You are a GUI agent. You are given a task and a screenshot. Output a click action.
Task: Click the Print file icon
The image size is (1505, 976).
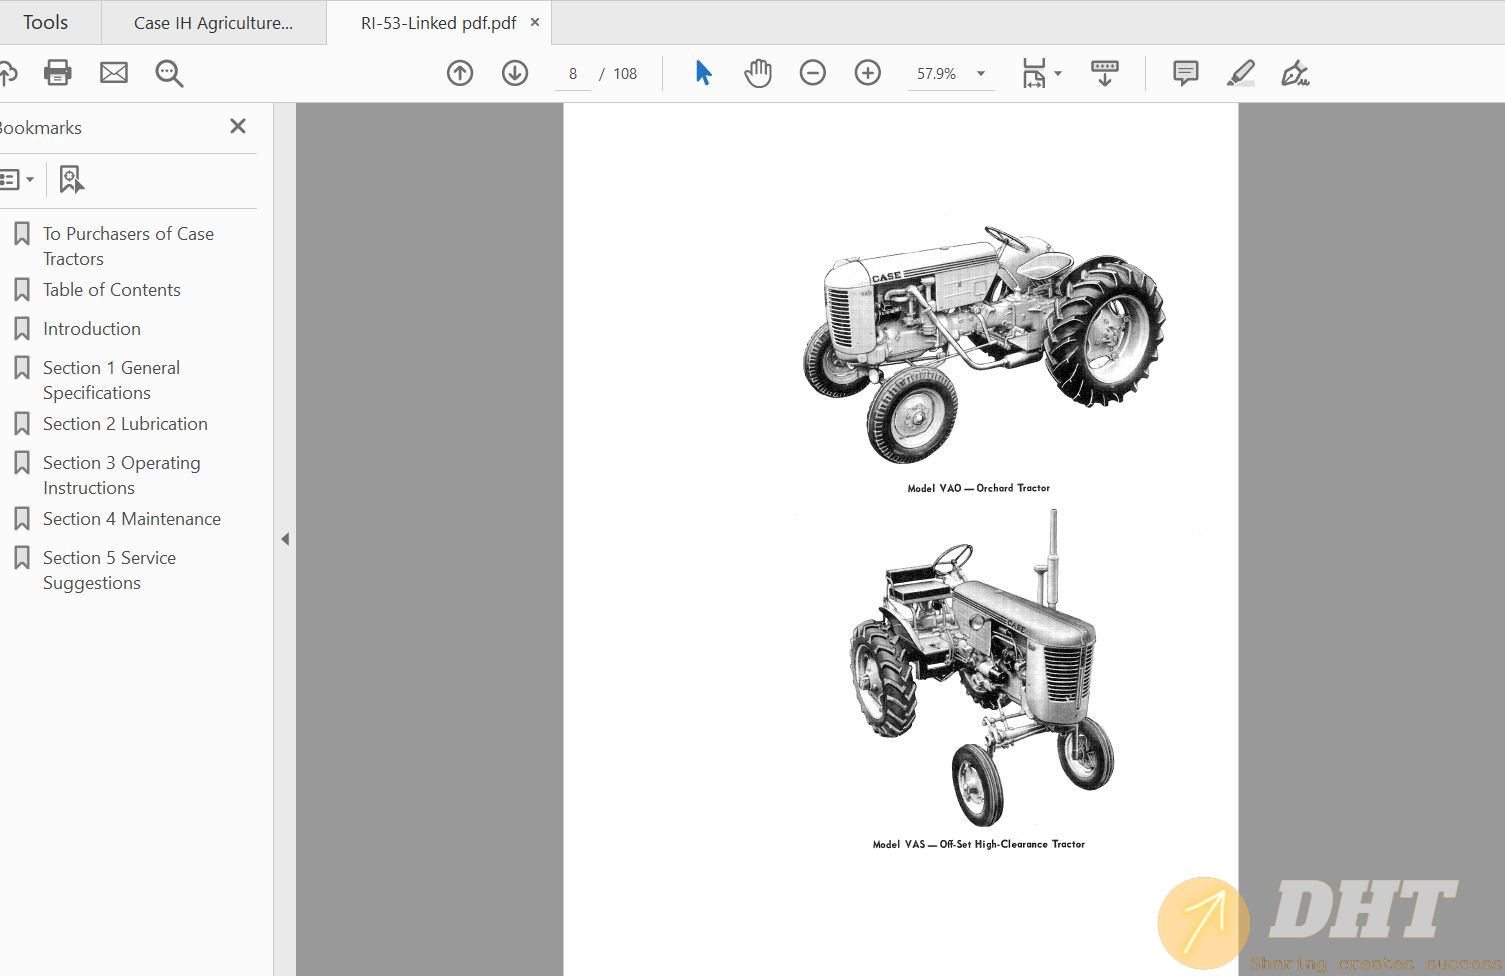click(58, 73)
